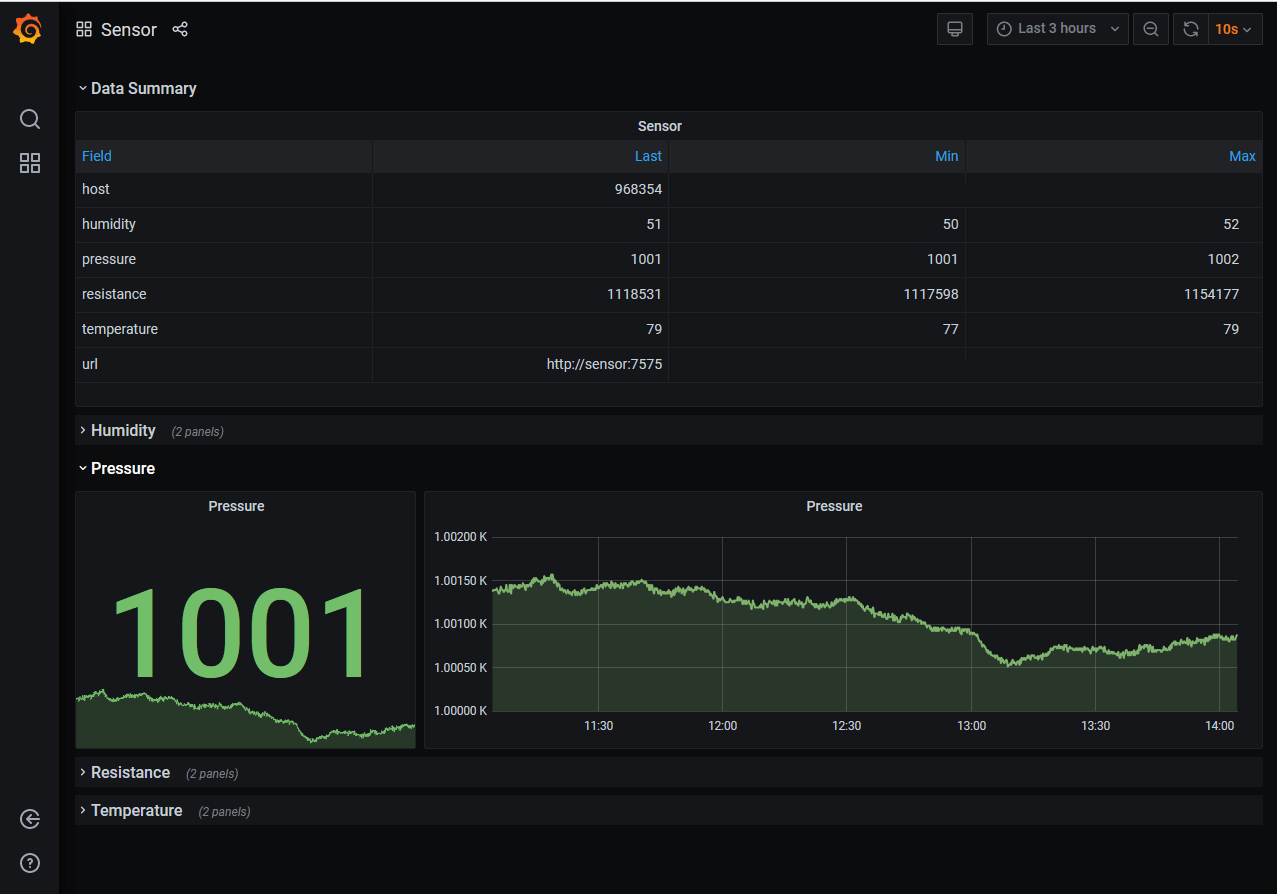Zoom out time range with magnifier icon
Viewport: 1277px width, 894px height.
point(1151,29)
